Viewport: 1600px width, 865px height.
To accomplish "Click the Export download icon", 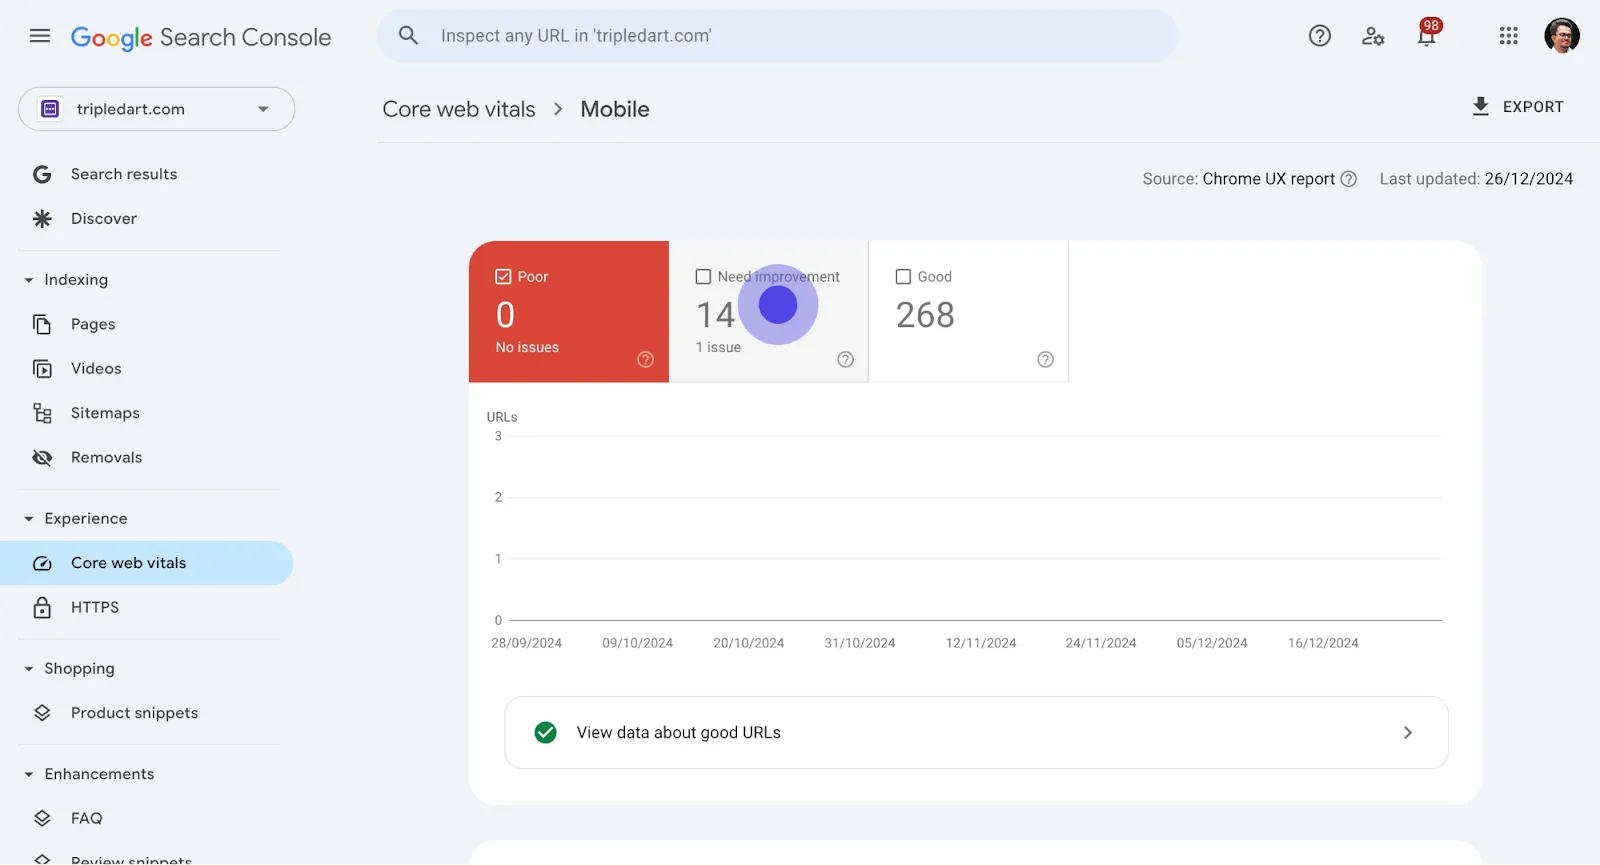I will pos(1481,106).
